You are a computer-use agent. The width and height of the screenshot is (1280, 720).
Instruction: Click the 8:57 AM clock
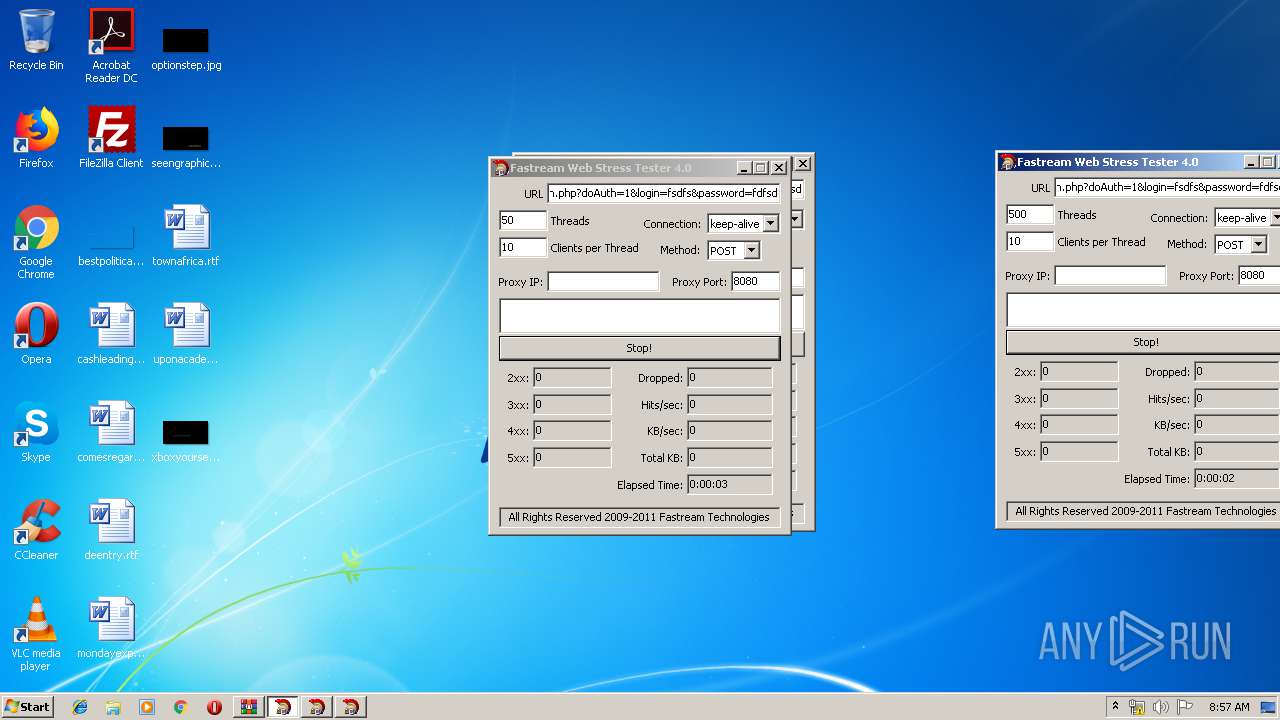(1229, 707)
